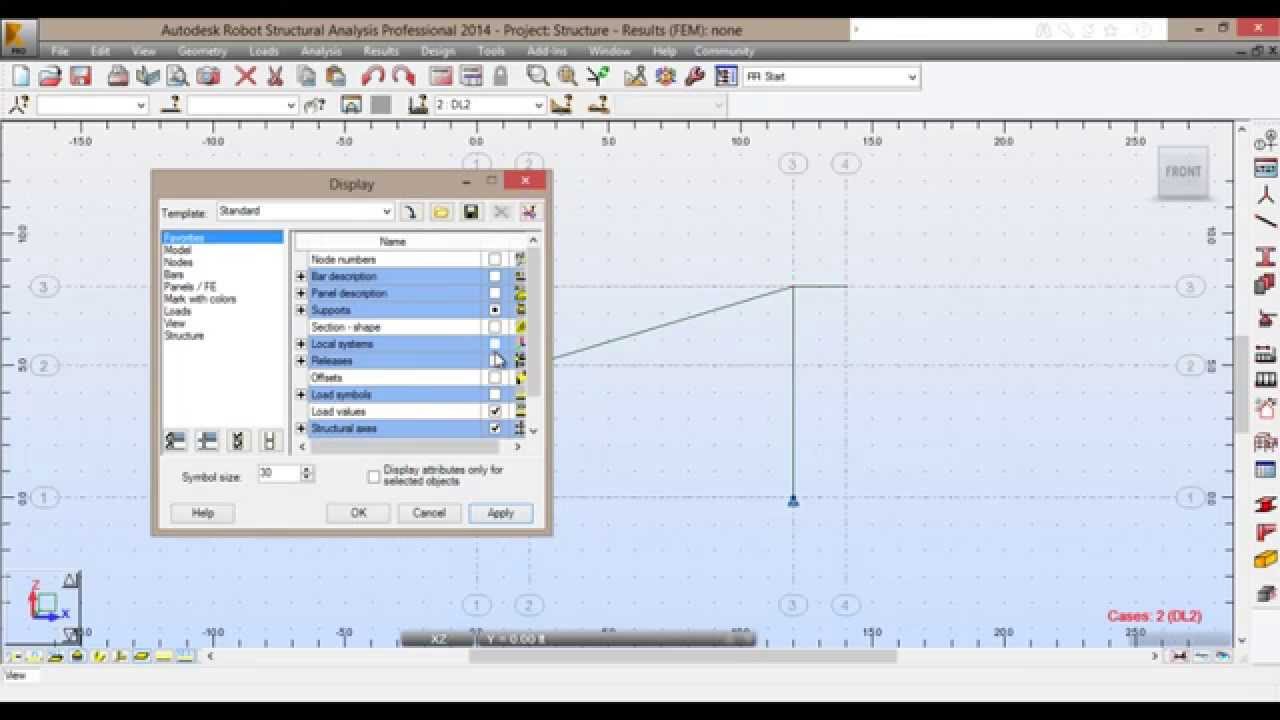Expand the Load symbols row
The height and width of the screenshot is (720, 1280).
(301, 395)
